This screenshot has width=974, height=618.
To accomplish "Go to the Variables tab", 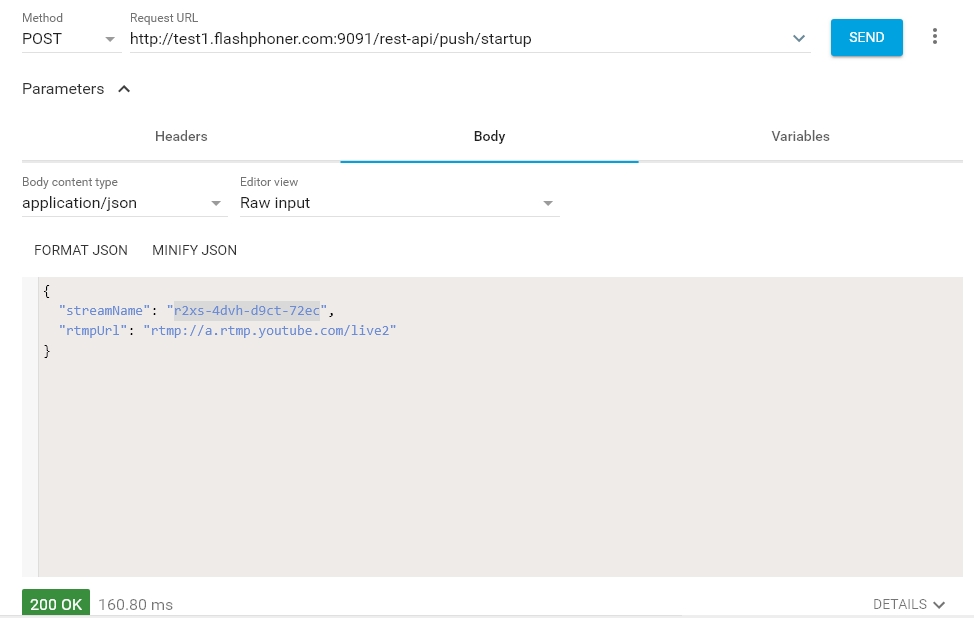I will pos(800,136).
